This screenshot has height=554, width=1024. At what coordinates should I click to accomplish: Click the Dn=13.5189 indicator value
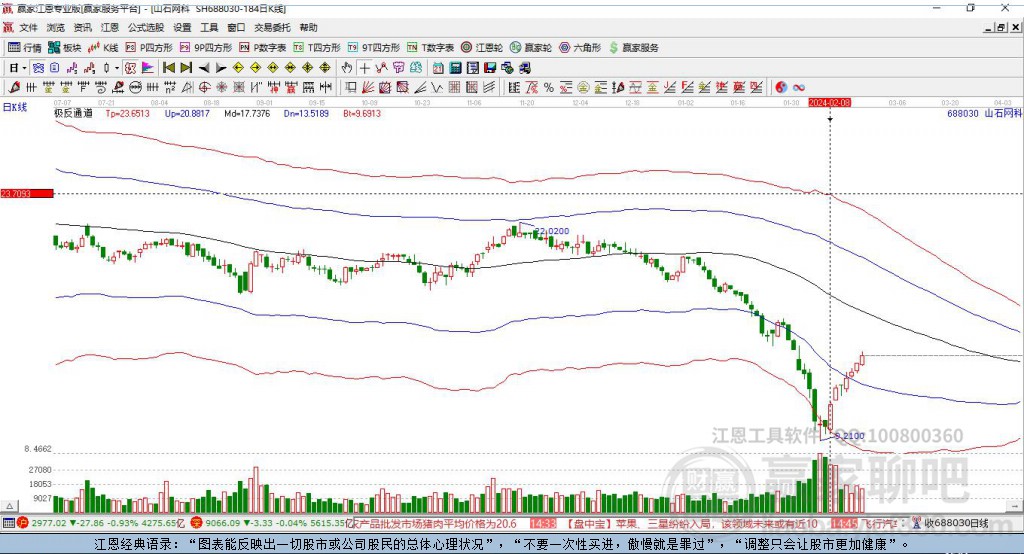pyautogui.click(x=306, y=113)
